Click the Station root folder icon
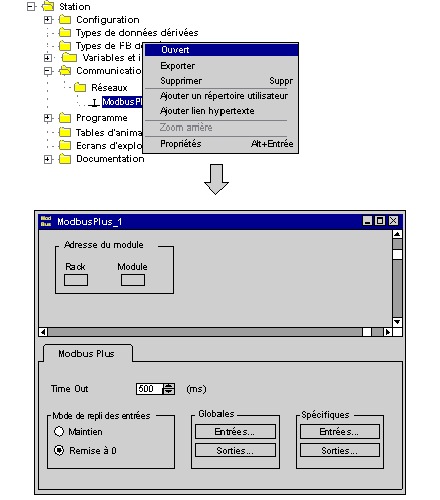Viewport: 440px width, 500px height. click(48, 6)
